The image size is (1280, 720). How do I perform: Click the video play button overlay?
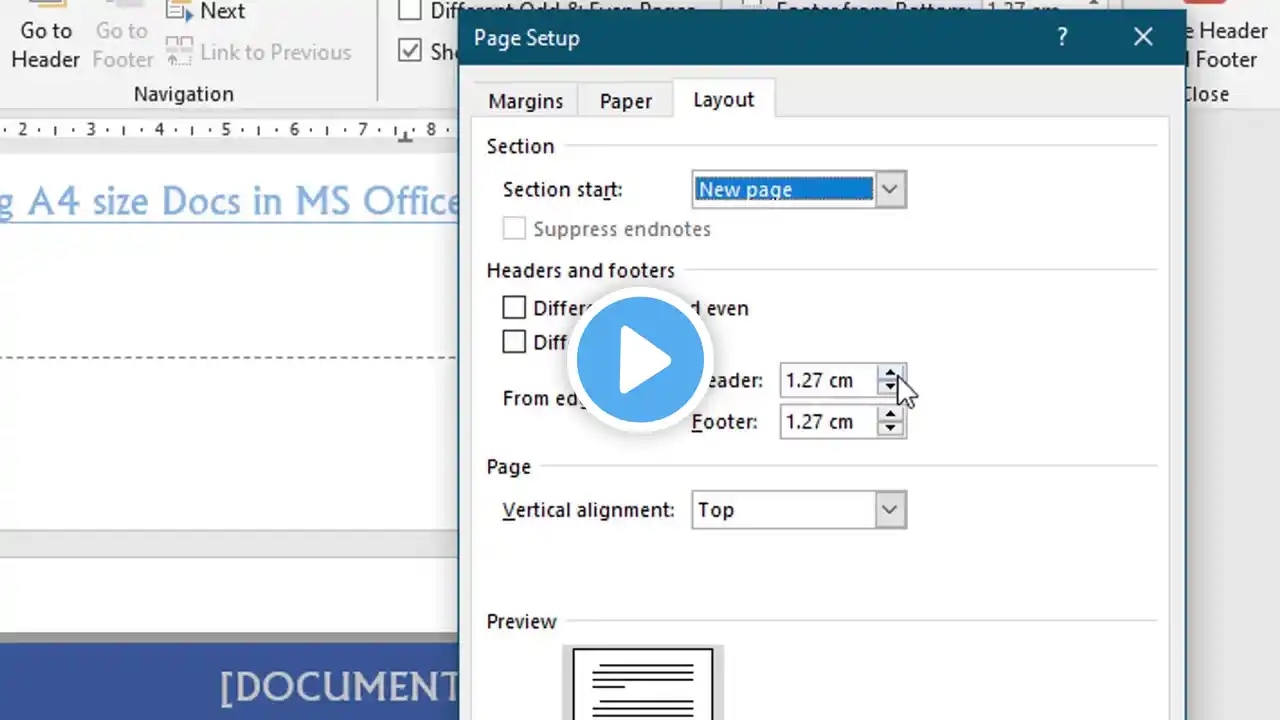tap(640, 360)
